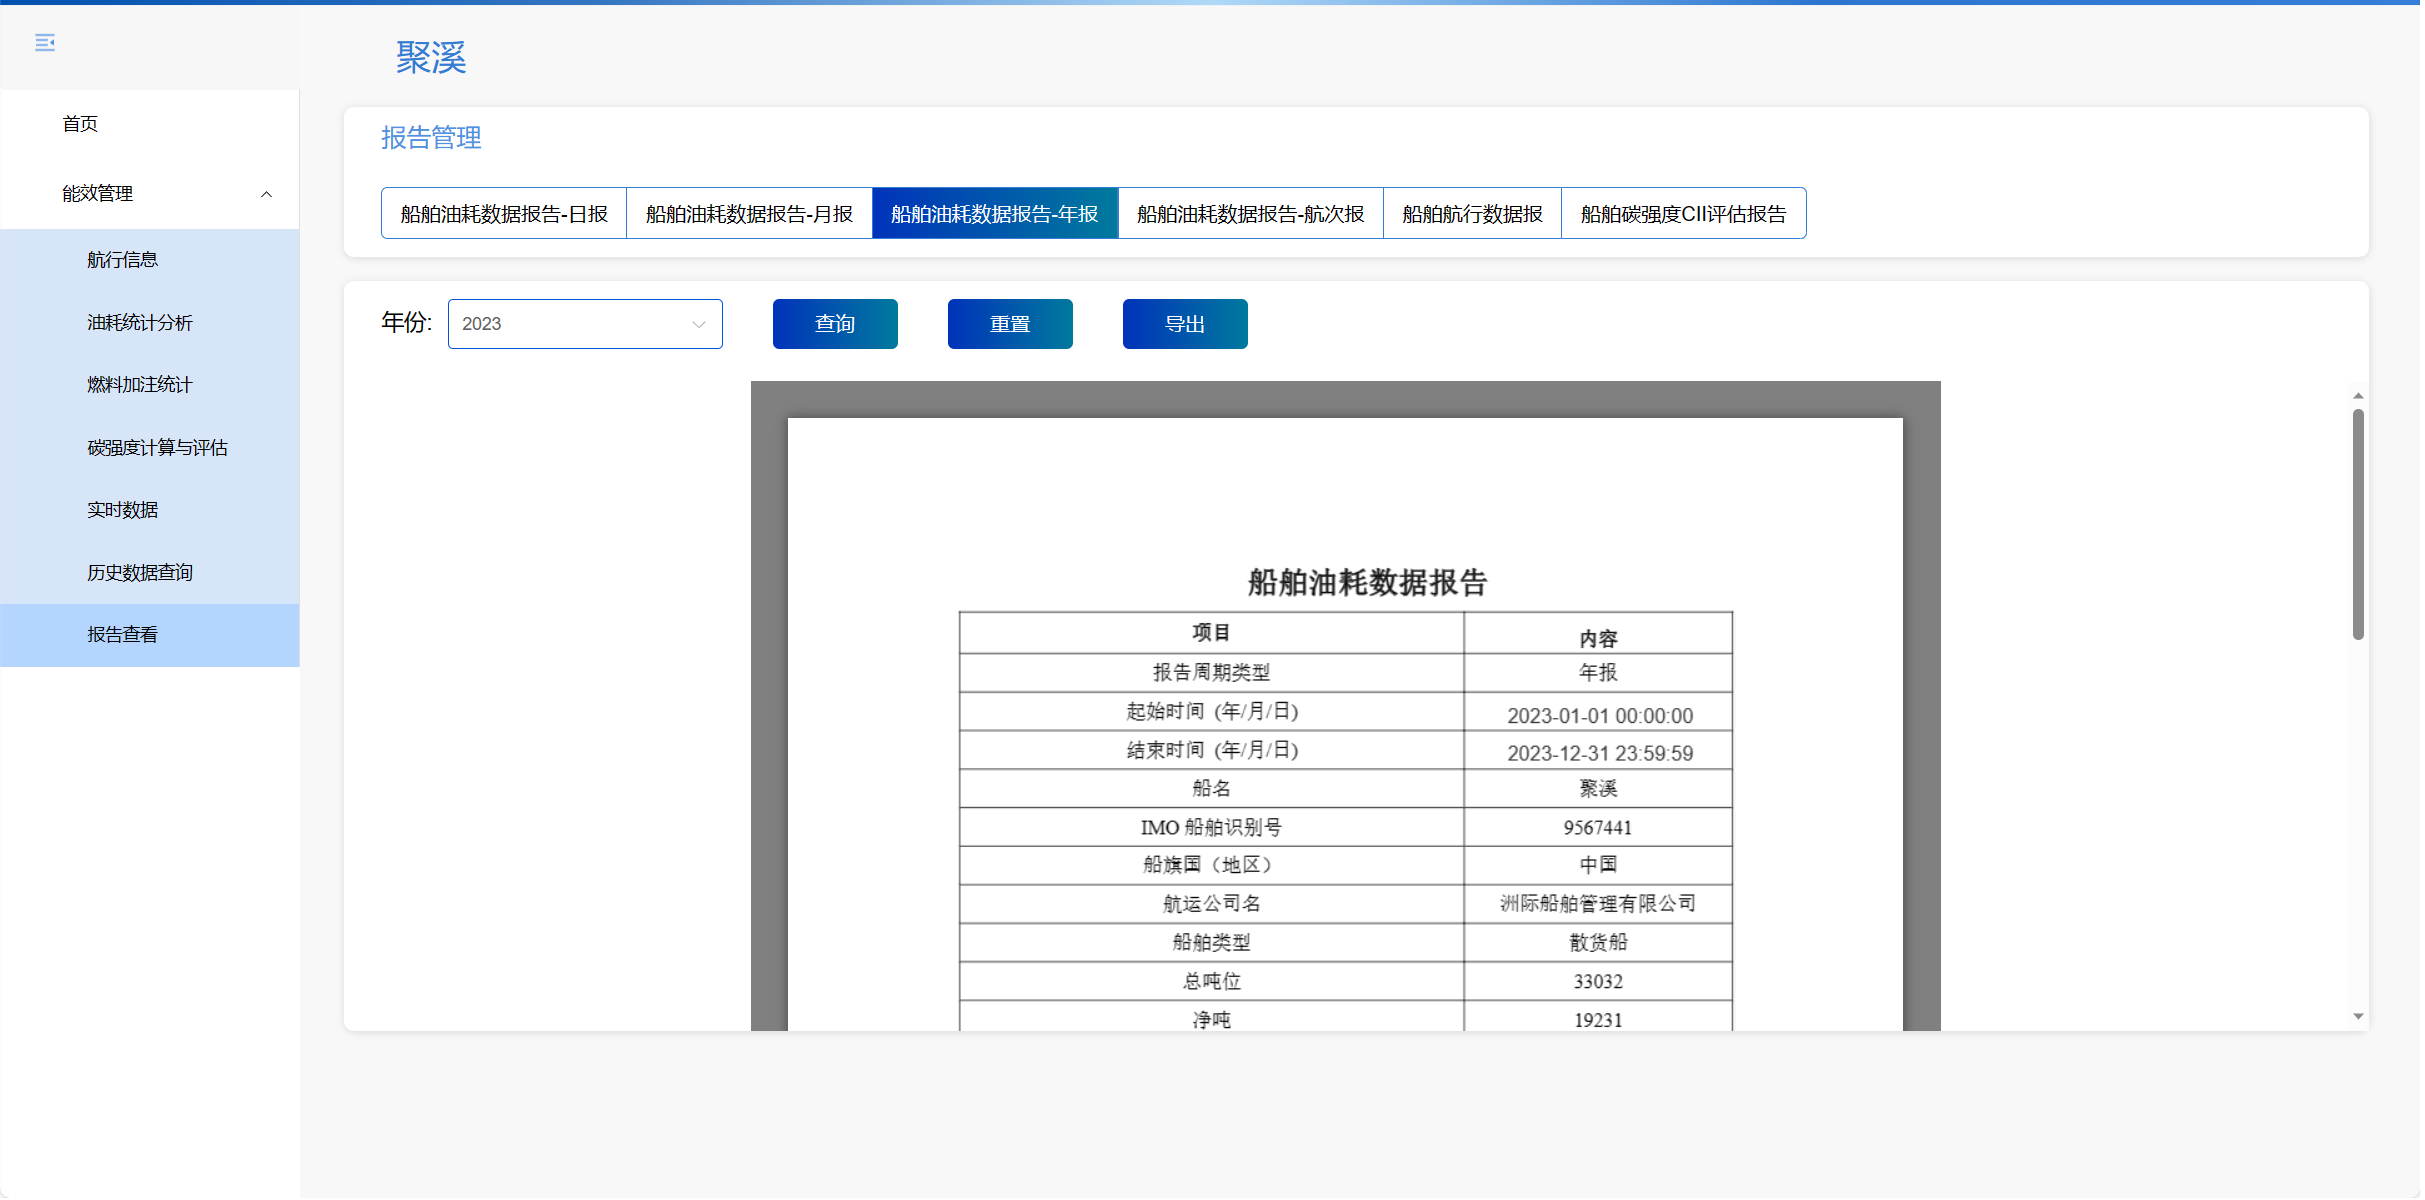
Task: Export the report with 导出 button
Action: pos(1185,324)
